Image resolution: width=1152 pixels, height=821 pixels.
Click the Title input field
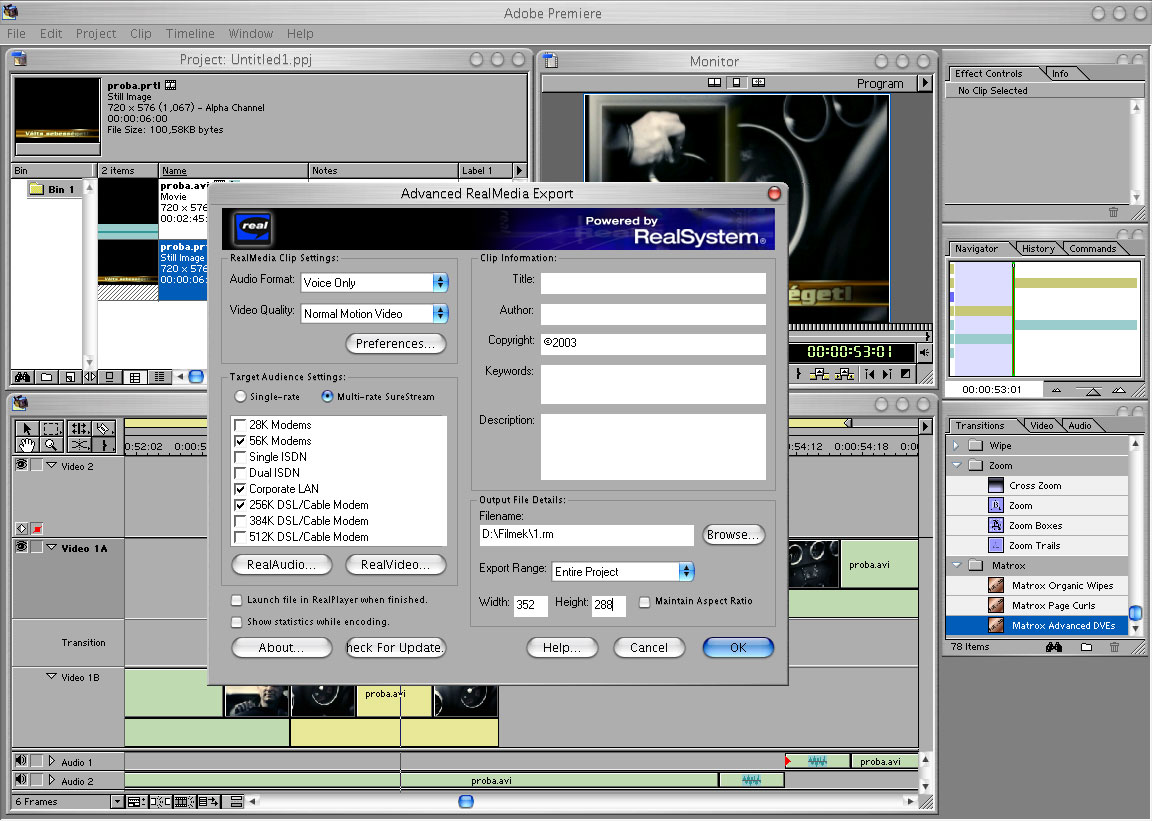(653, 283)
